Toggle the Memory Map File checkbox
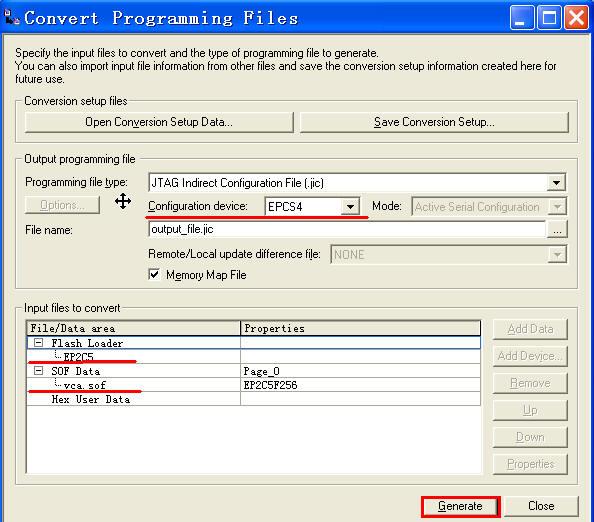This screenshot has width=594, height=522. click(154, 274)
